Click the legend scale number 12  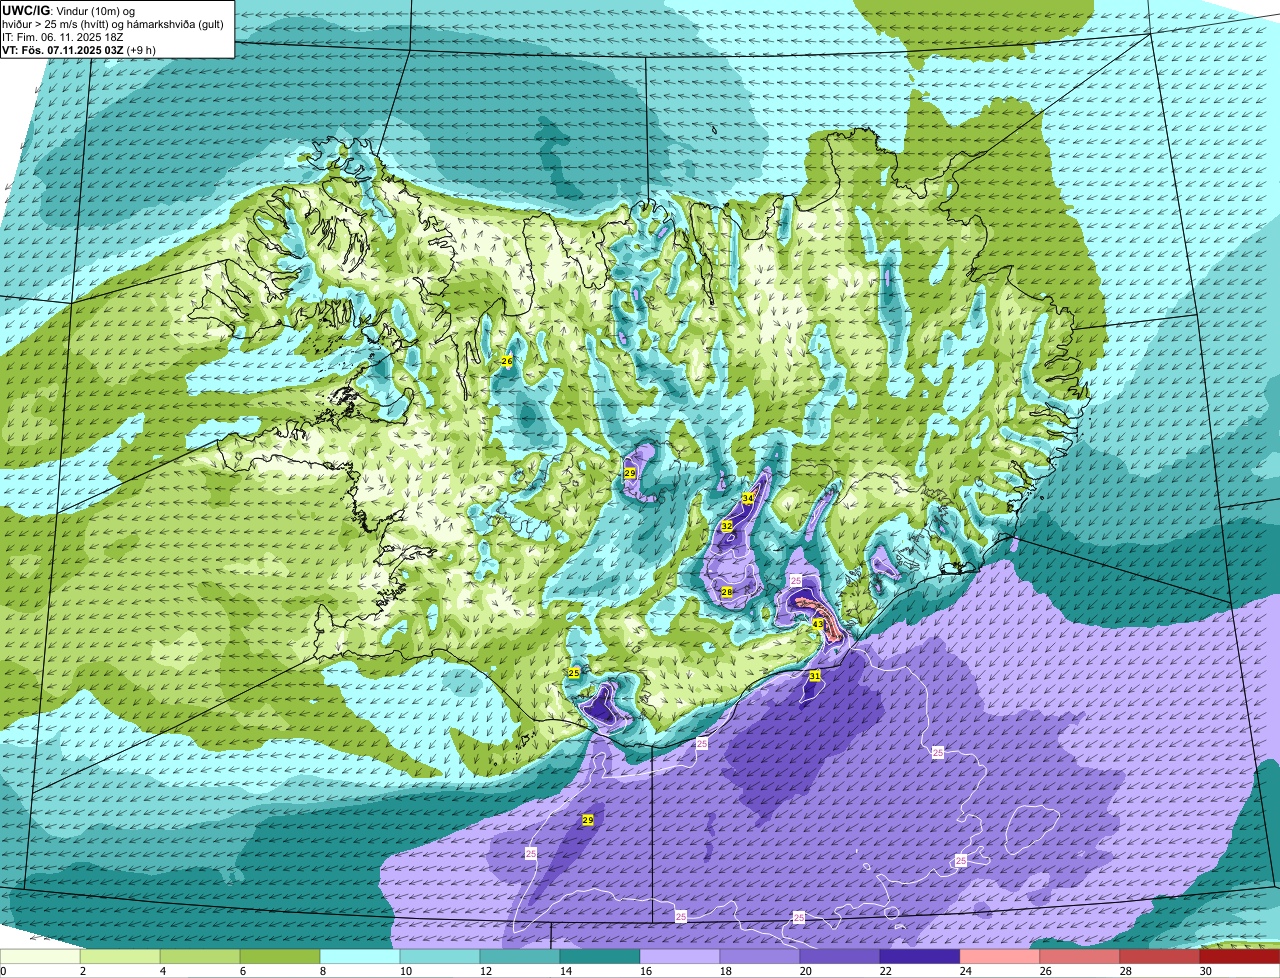tap(485, 971)
